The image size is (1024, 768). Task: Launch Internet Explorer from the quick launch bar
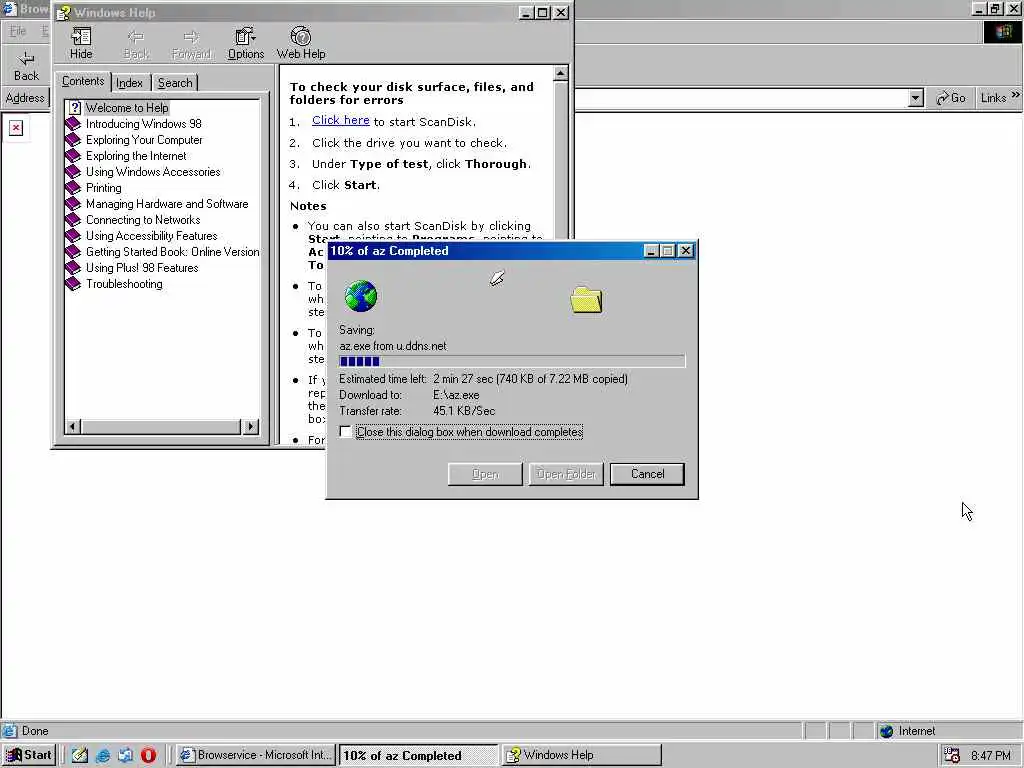(x=103, y=755)
